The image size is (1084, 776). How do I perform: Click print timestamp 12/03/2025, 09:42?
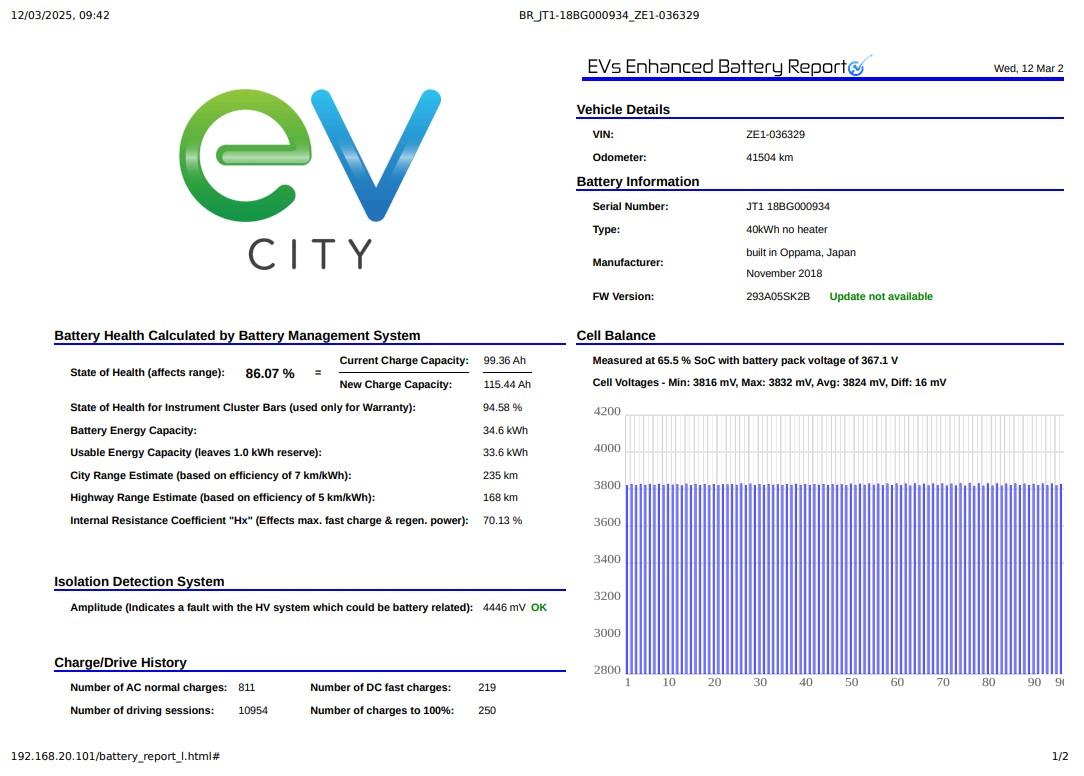pyautogui.click(x=60, y=15)
